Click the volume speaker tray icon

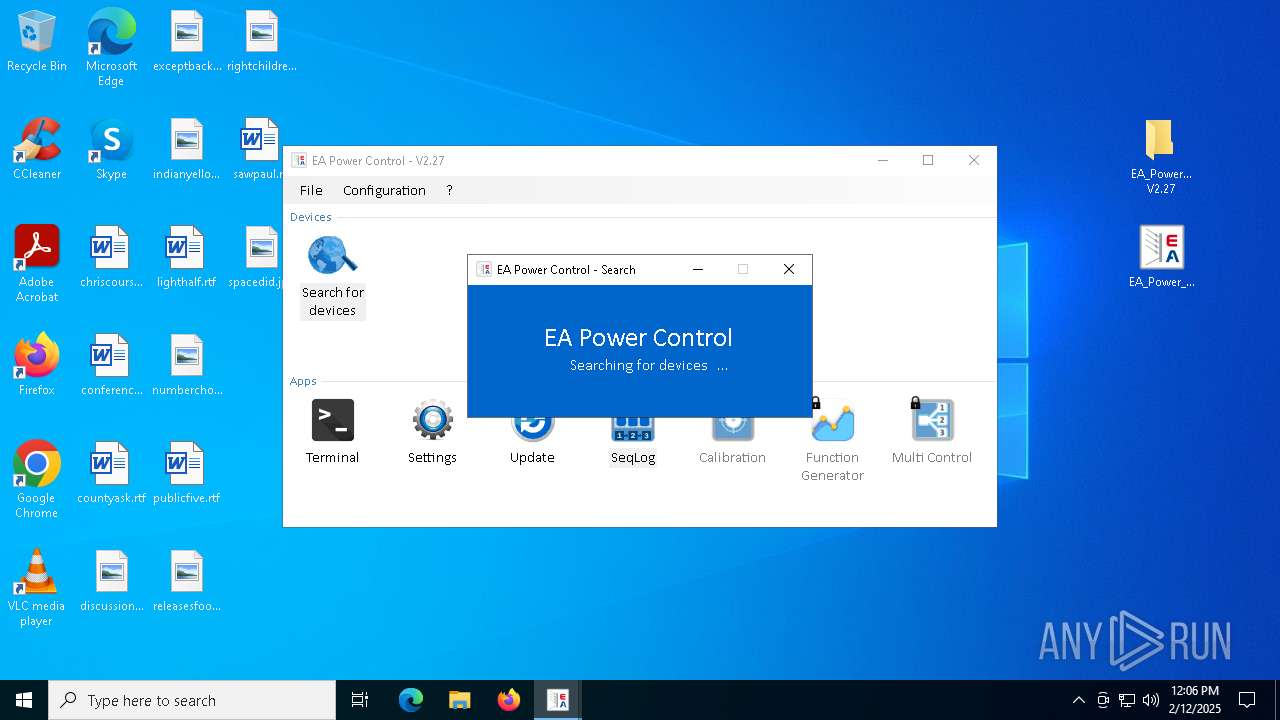[1151, 700]
